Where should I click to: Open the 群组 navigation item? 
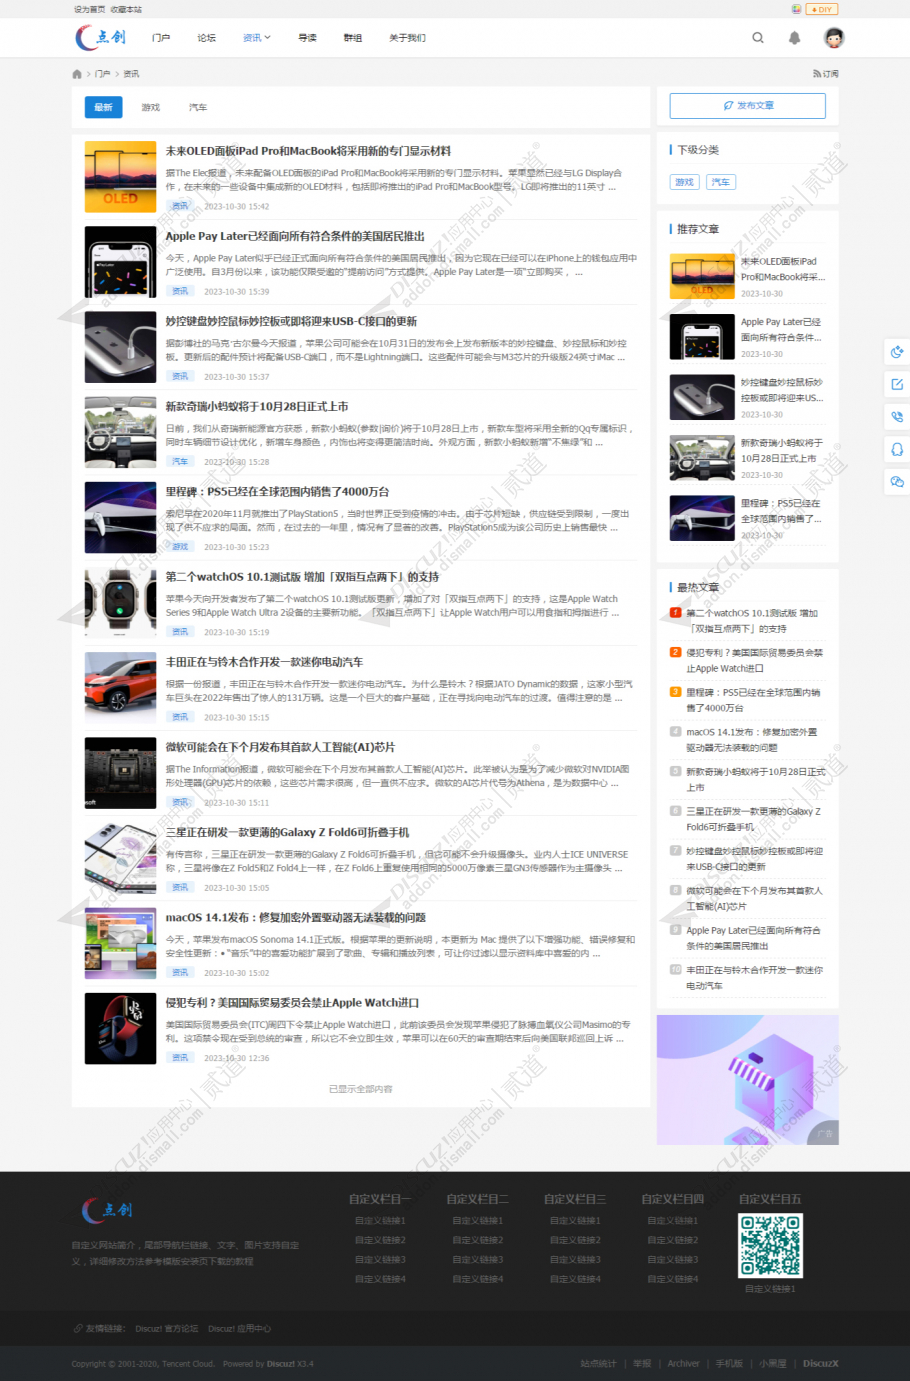pos(353,38)
